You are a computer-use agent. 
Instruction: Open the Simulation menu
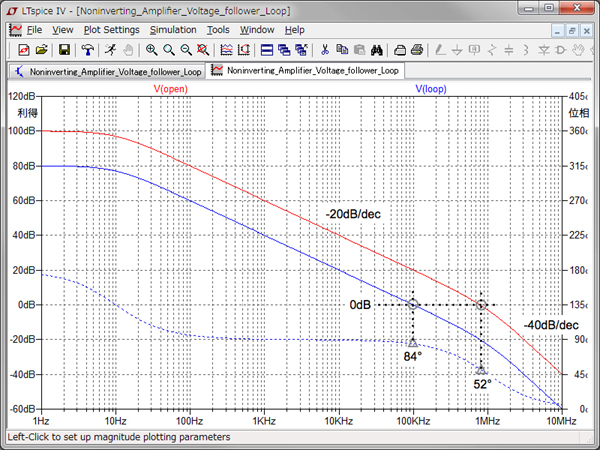173,30
